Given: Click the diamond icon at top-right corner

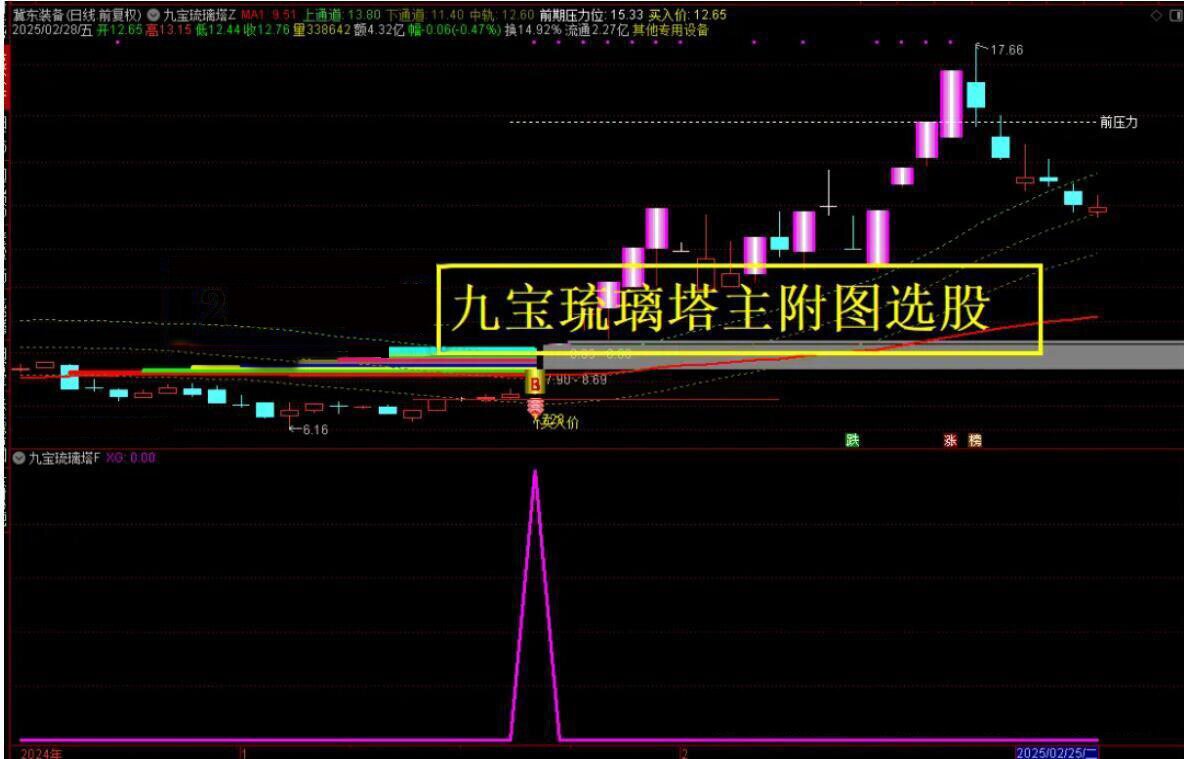Looking at the screenshot, I should (1156, 15).
